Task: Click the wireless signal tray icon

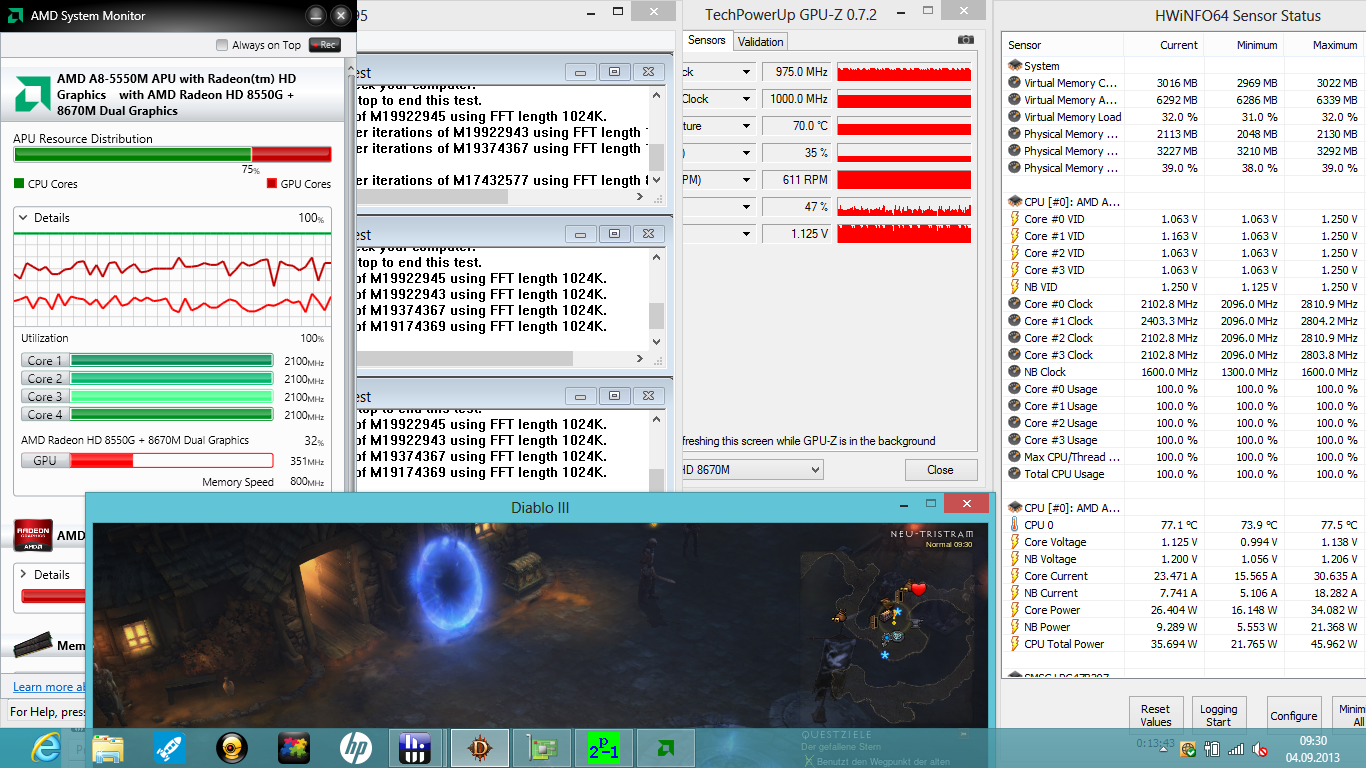Action: pos(1236,748)
